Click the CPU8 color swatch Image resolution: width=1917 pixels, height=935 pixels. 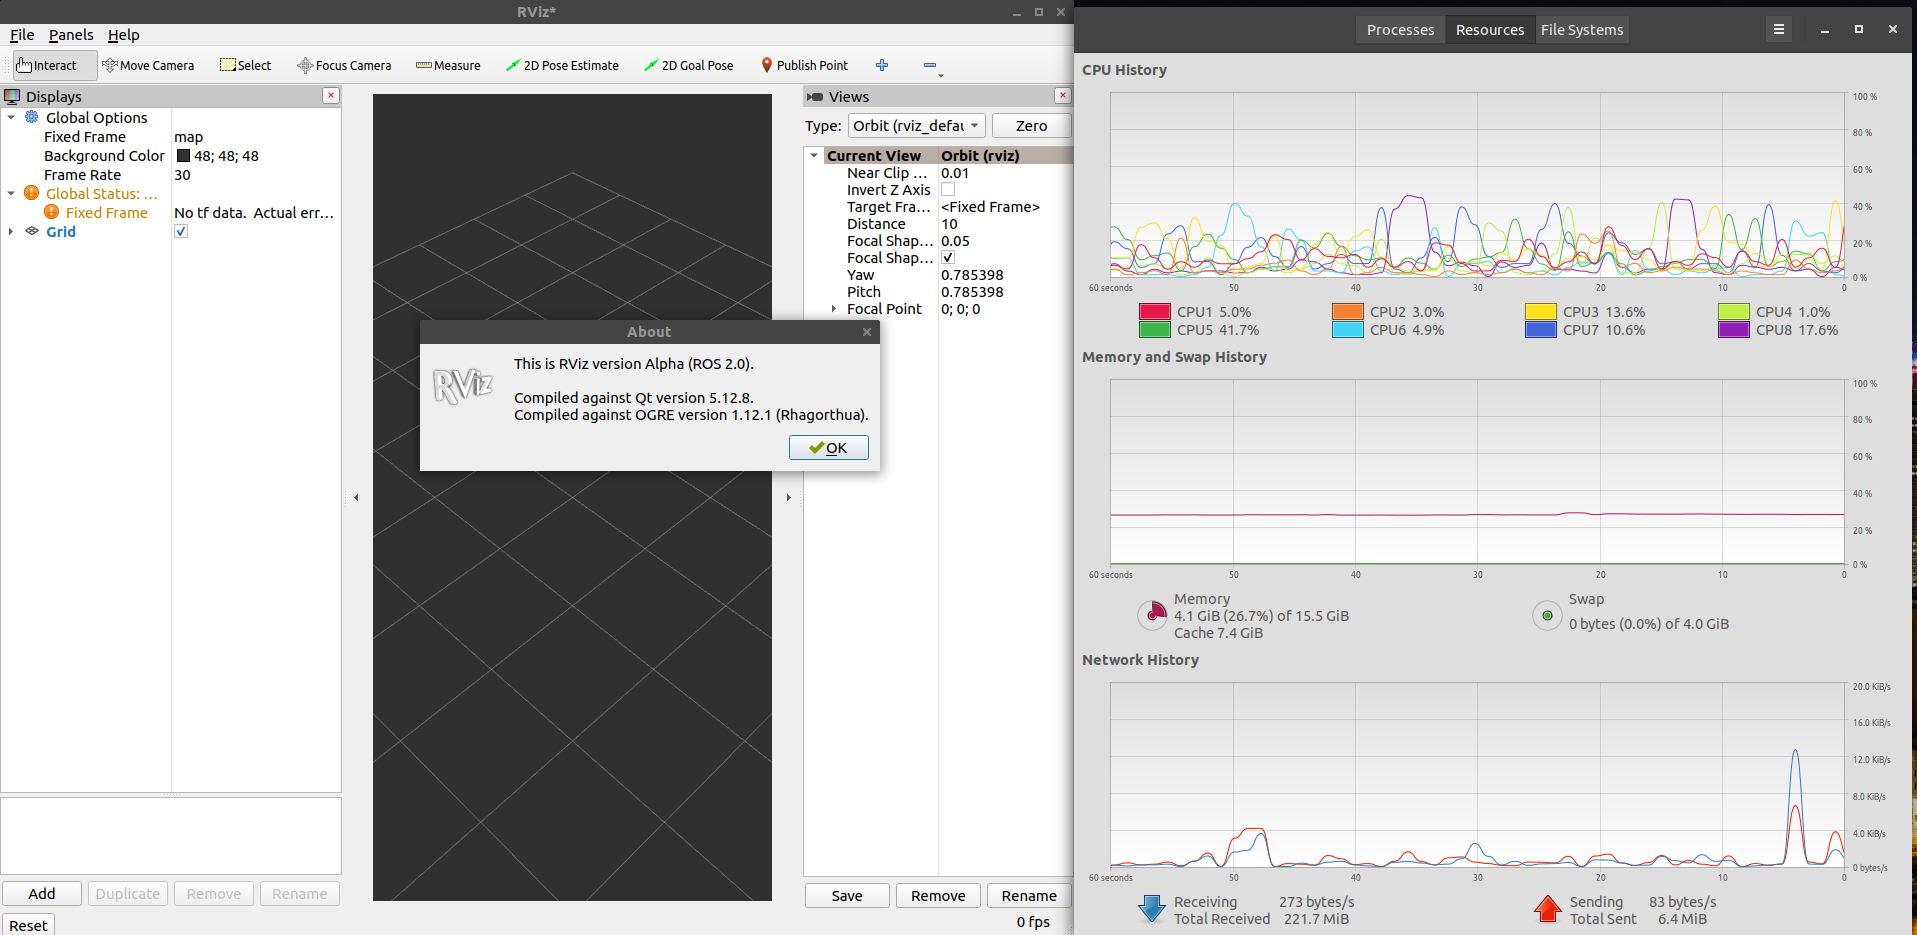click(1734, 330)
